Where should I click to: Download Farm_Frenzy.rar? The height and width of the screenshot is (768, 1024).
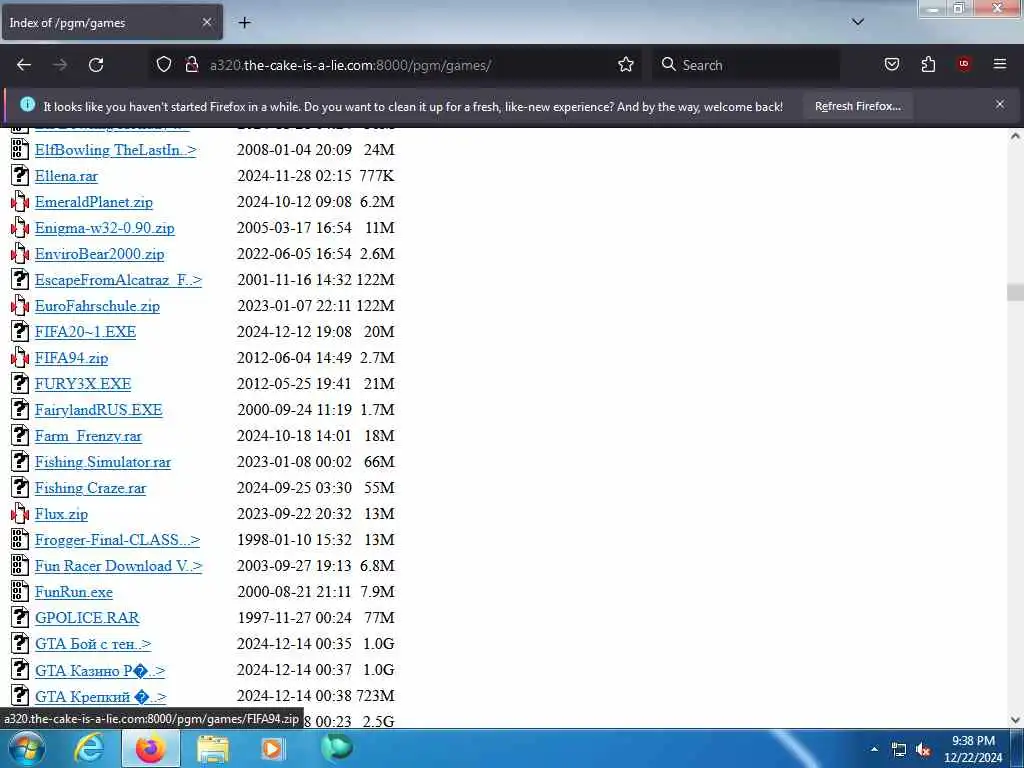88,436
